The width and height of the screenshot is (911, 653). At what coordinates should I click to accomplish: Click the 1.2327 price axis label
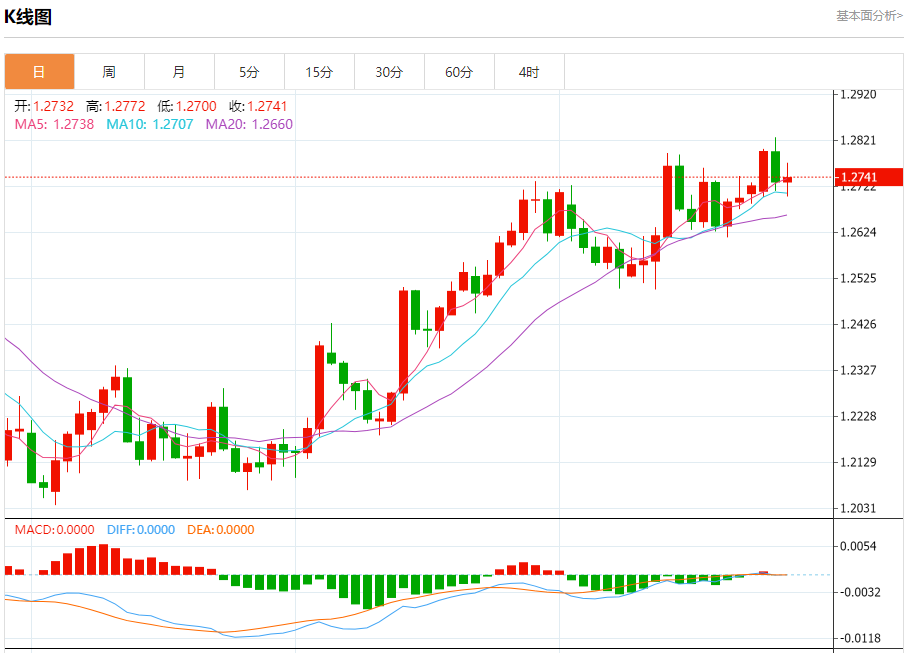(858, 370)
